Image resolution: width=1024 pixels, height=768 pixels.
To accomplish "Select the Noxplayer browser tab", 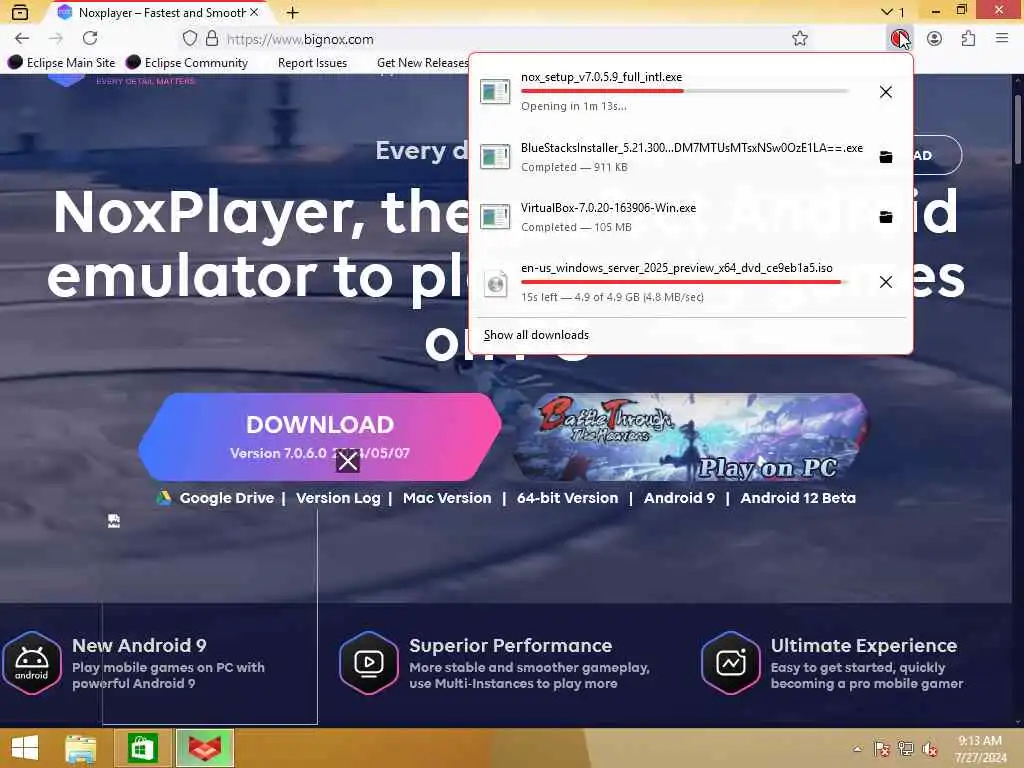I will coord(157,12).
